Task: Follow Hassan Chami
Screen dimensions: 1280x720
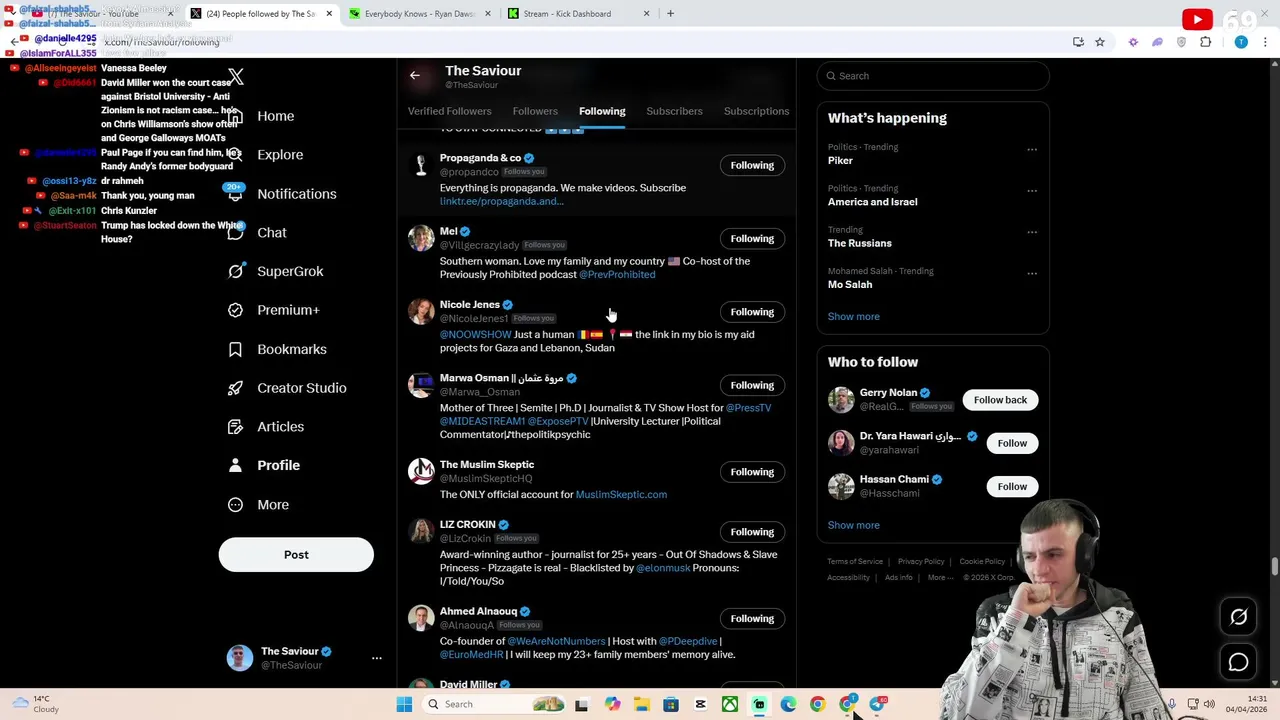Action: coord(1012,487)
